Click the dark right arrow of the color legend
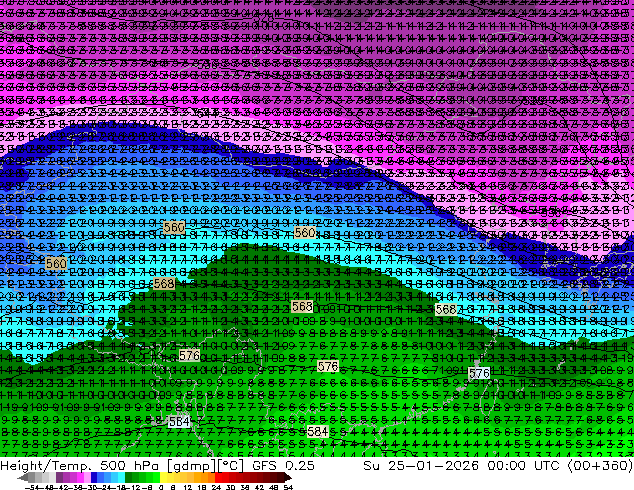The image size is (634, 490). (288, 478)
